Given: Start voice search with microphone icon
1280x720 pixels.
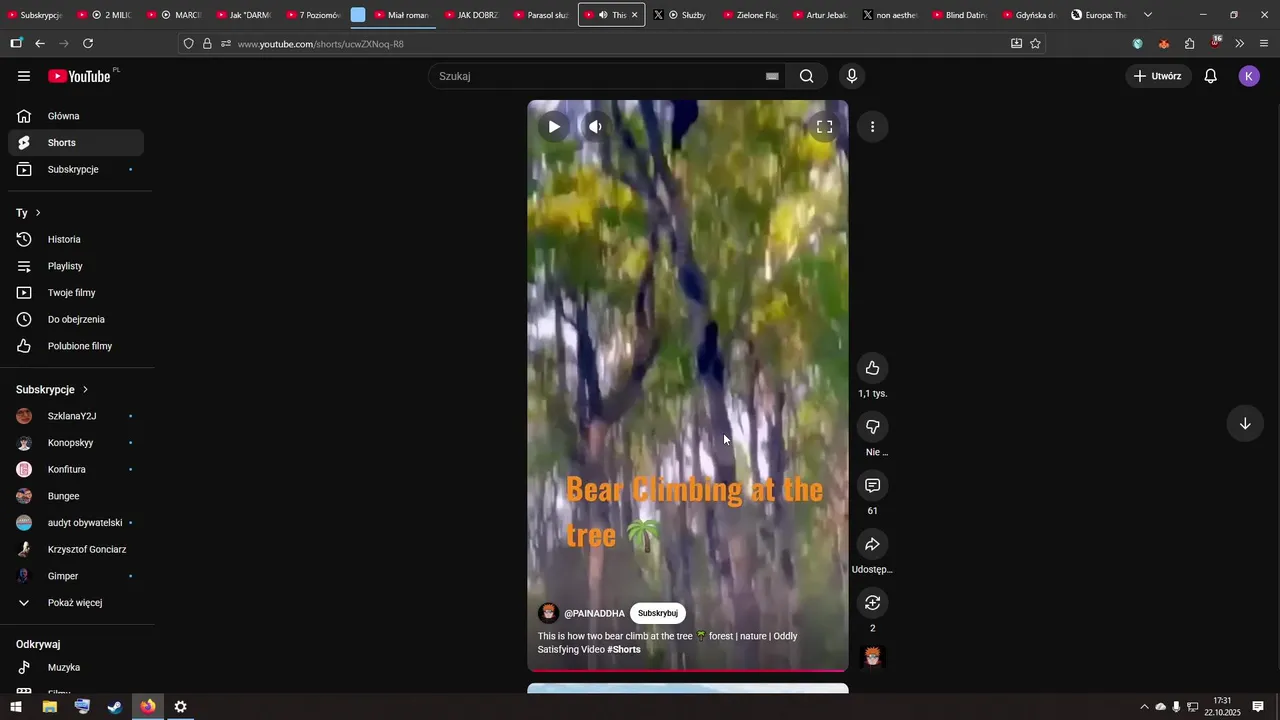Looking at the screenshot, I should [x=852, y=76].
